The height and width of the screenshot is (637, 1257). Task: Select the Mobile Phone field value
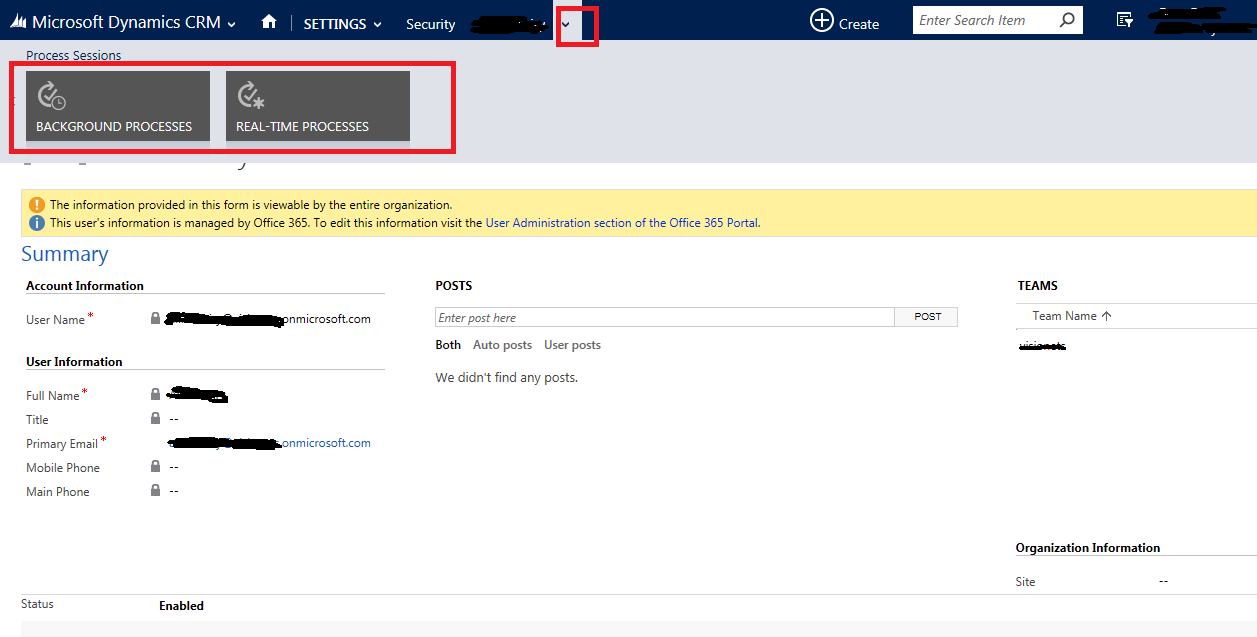point(174,467)
